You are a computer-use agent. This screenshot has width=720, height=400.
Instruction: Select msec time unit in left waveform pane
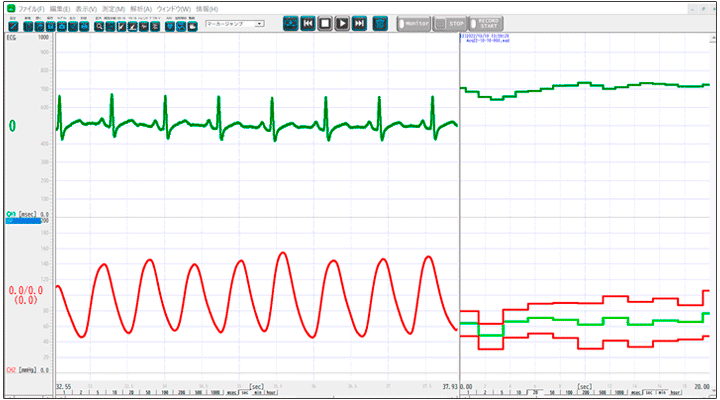[231, 393]
